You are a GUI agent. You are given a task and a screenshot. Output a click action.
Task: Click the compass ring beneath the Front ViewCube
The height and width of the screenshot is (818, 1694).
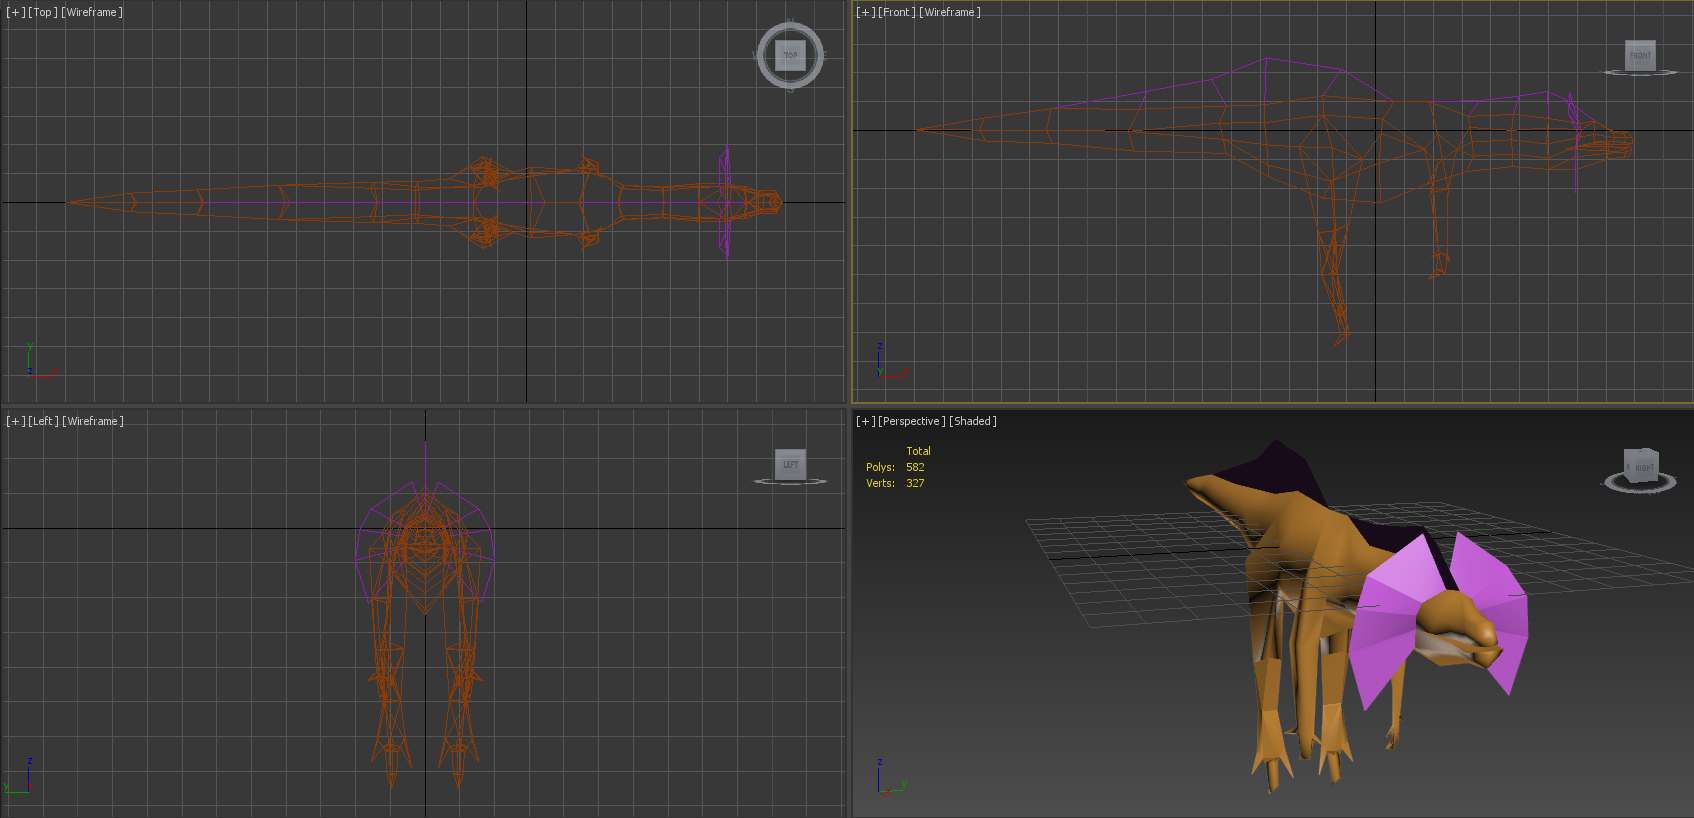pos(1640,73)
